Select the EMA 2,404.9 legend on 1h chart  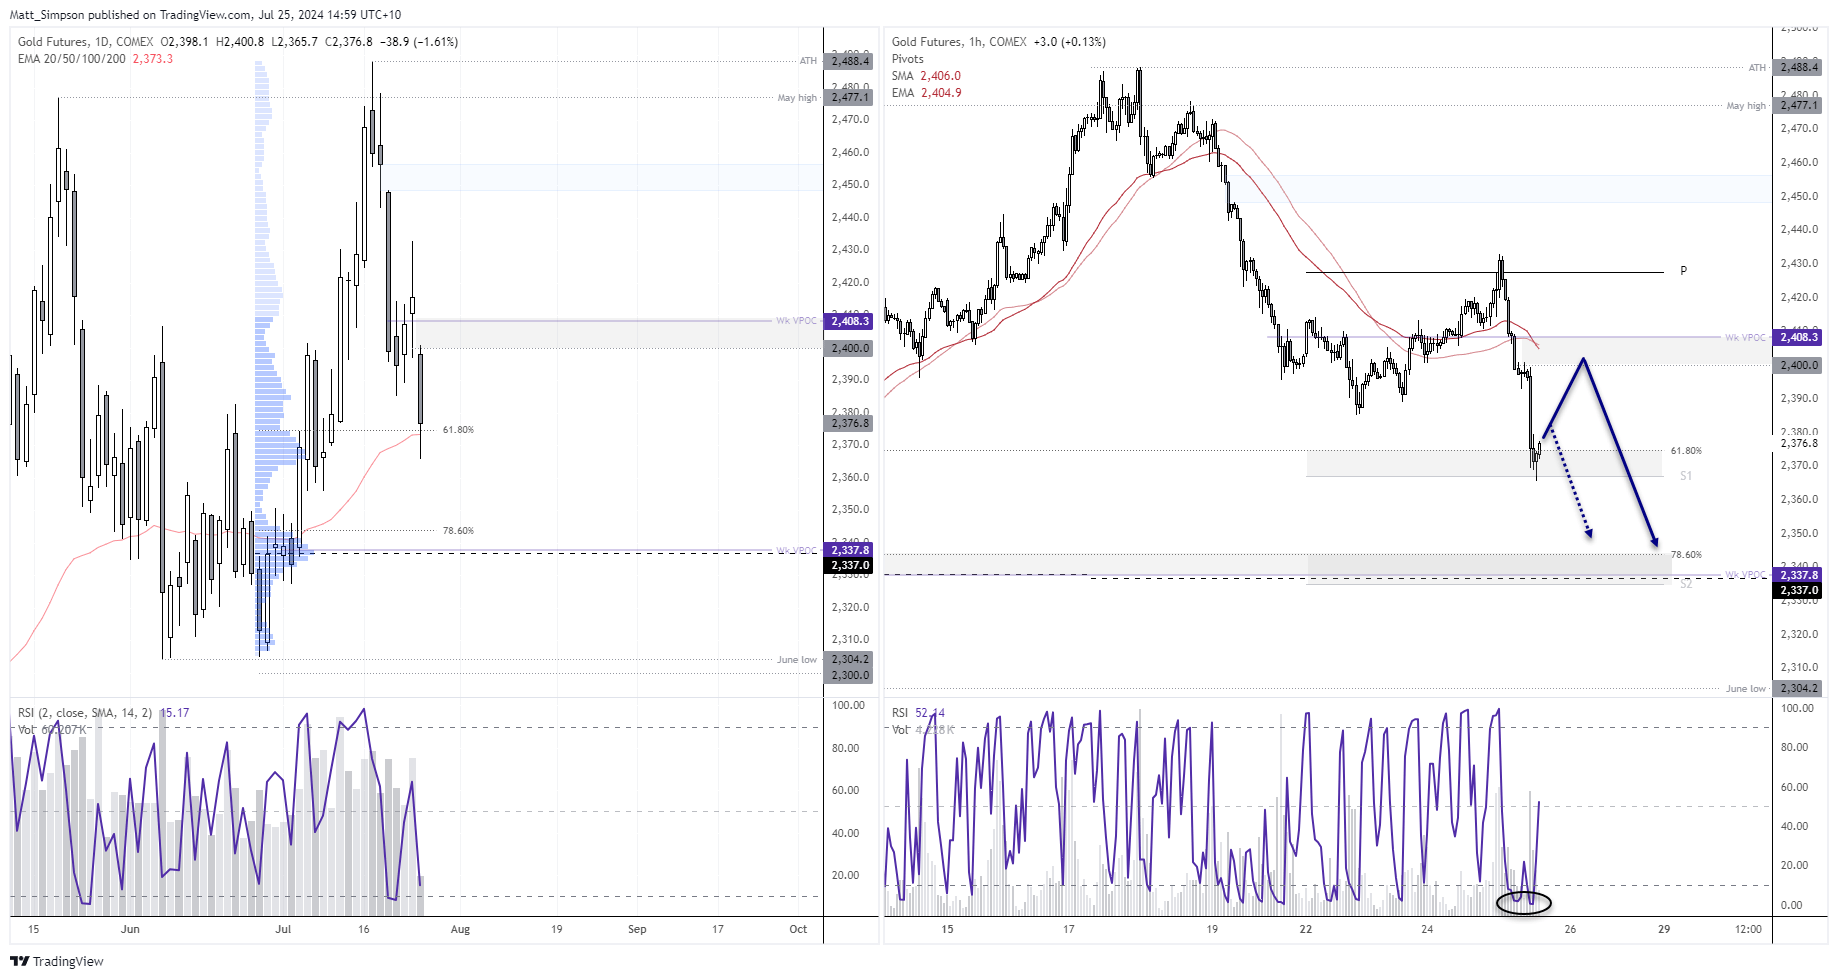(926, 93)
